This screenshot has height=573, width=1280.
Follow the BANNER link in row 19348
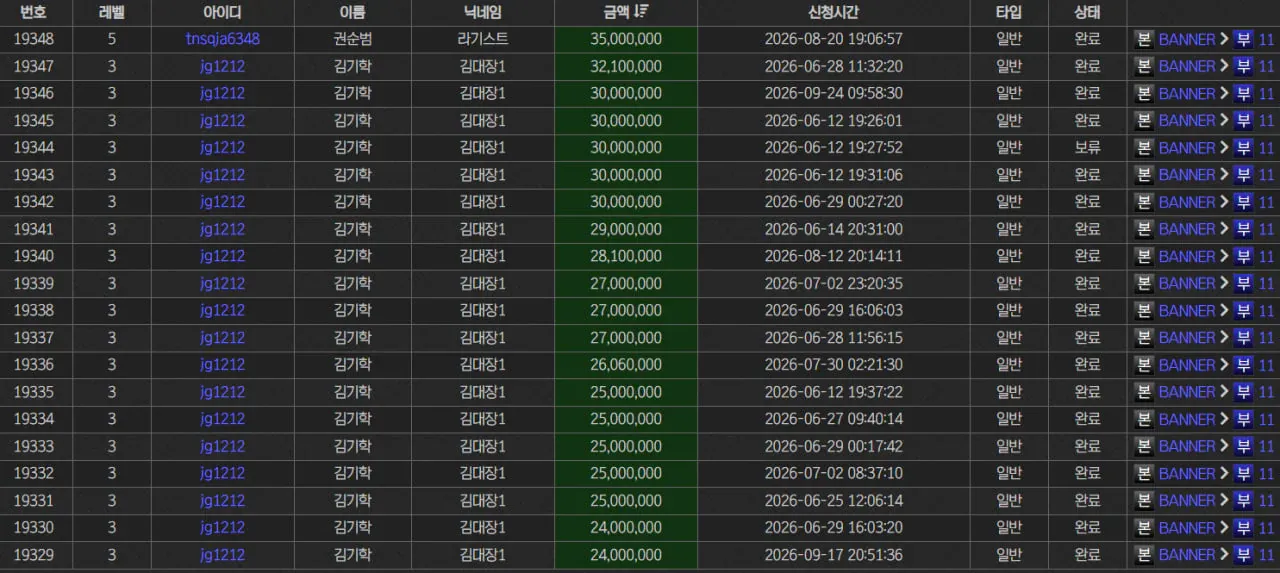1187,39
